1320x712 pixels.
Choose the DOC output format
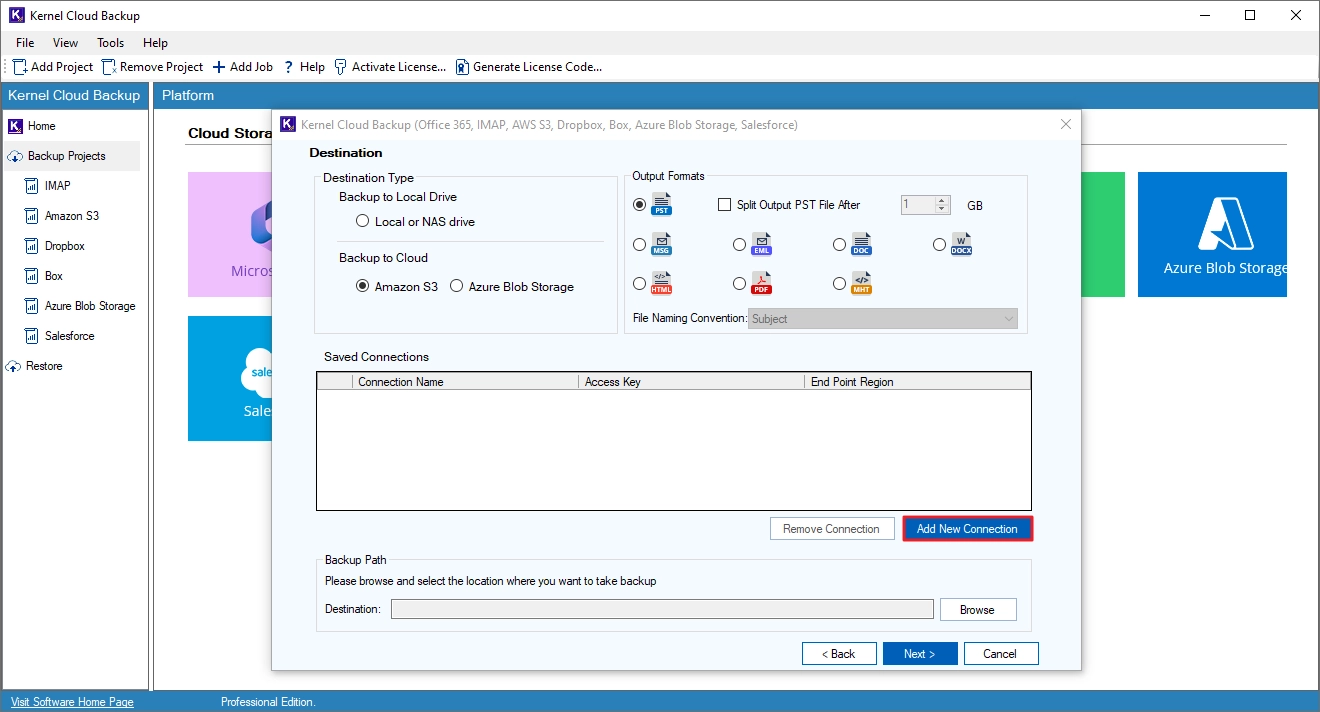click(840, 245)
